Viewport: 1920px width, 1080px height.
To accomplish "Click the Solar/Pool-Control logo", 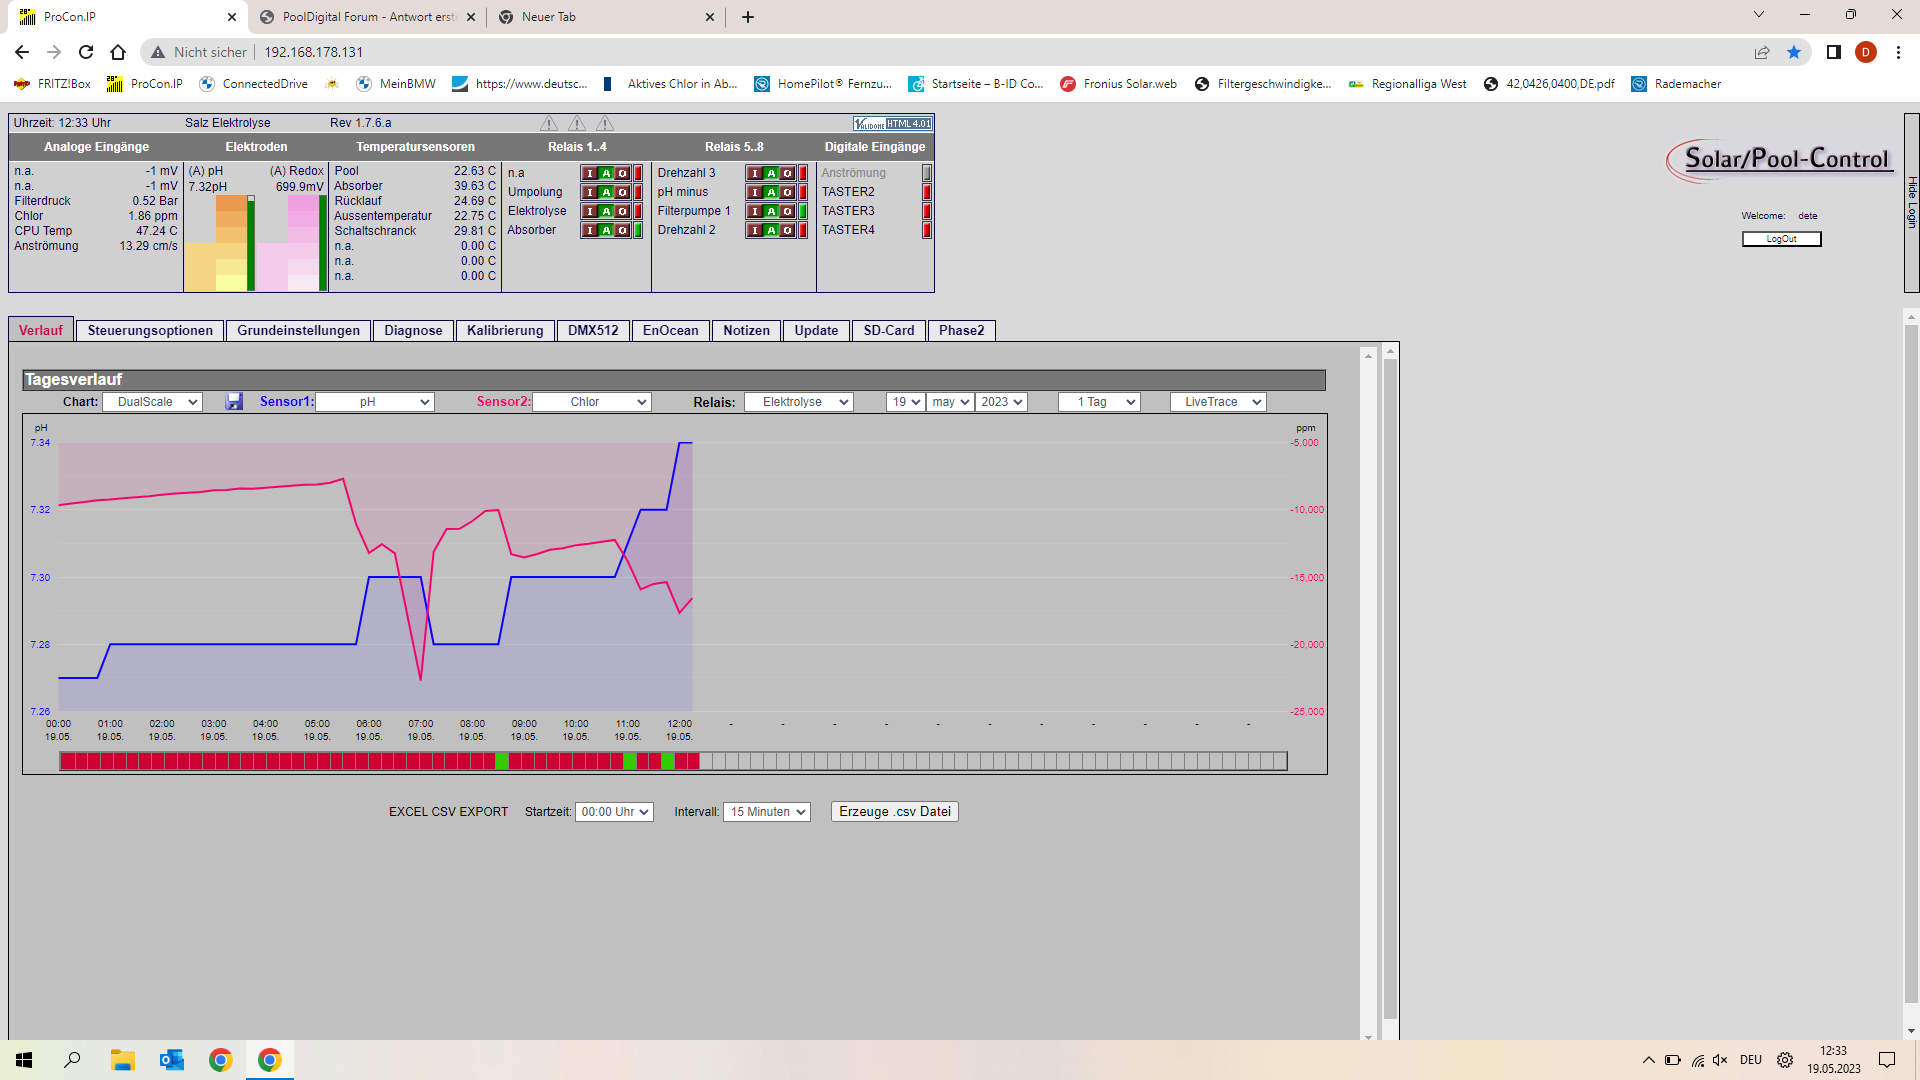I will click(x=1781, y=160).
